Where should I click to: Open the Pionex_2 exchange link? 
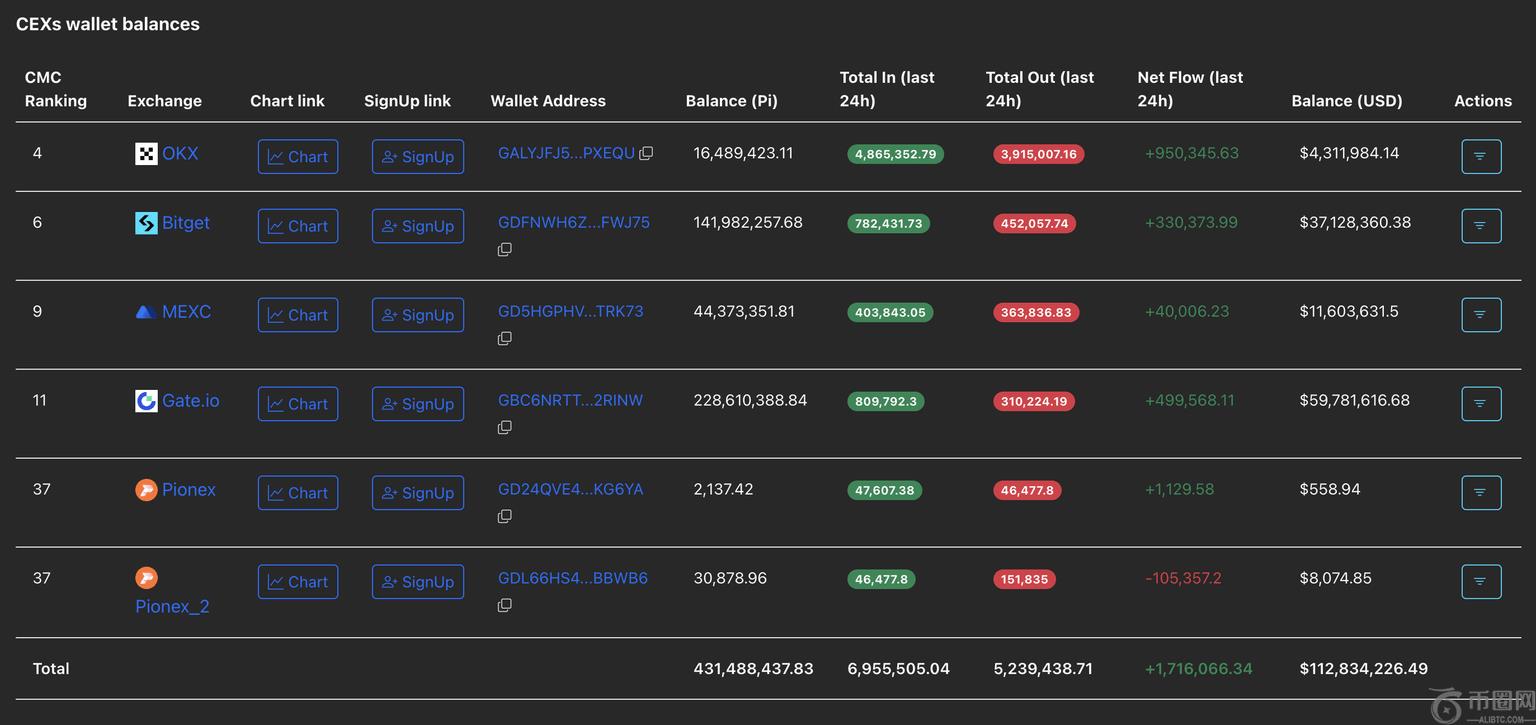tap(172, 606)
